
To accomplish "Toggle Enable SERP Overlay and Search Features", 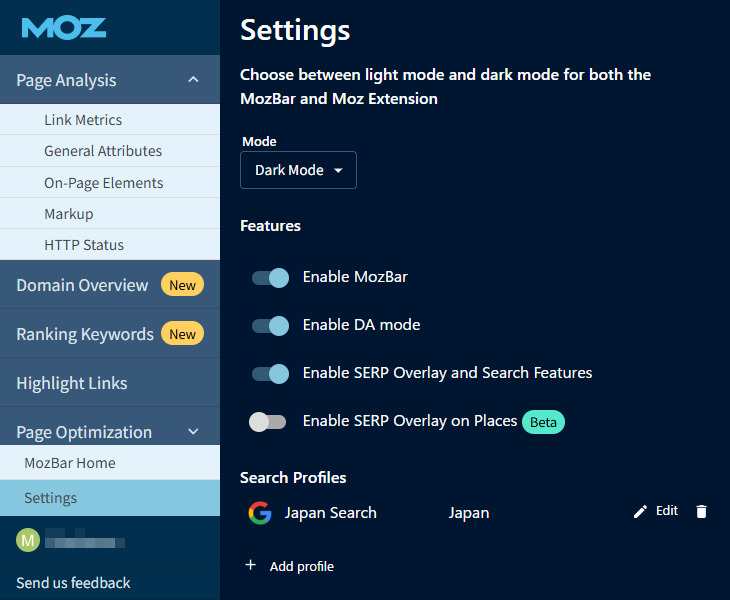I will pos(270,373).
